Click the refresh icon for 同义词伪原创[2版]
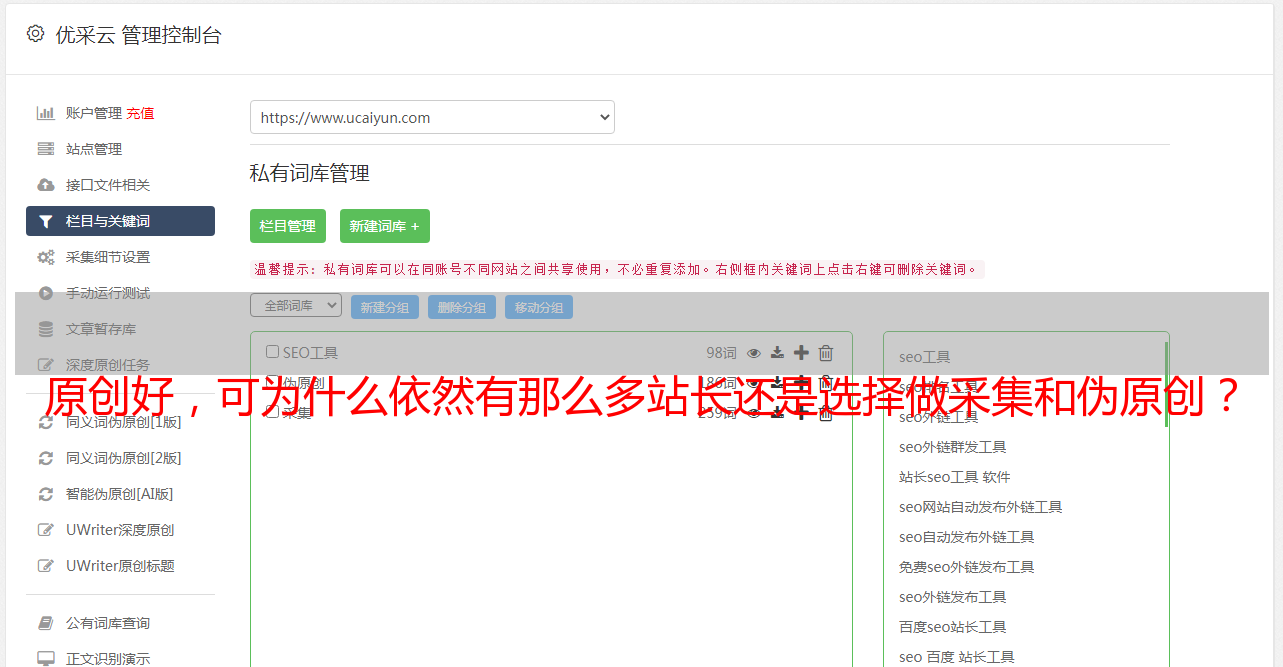 (46, 458)
